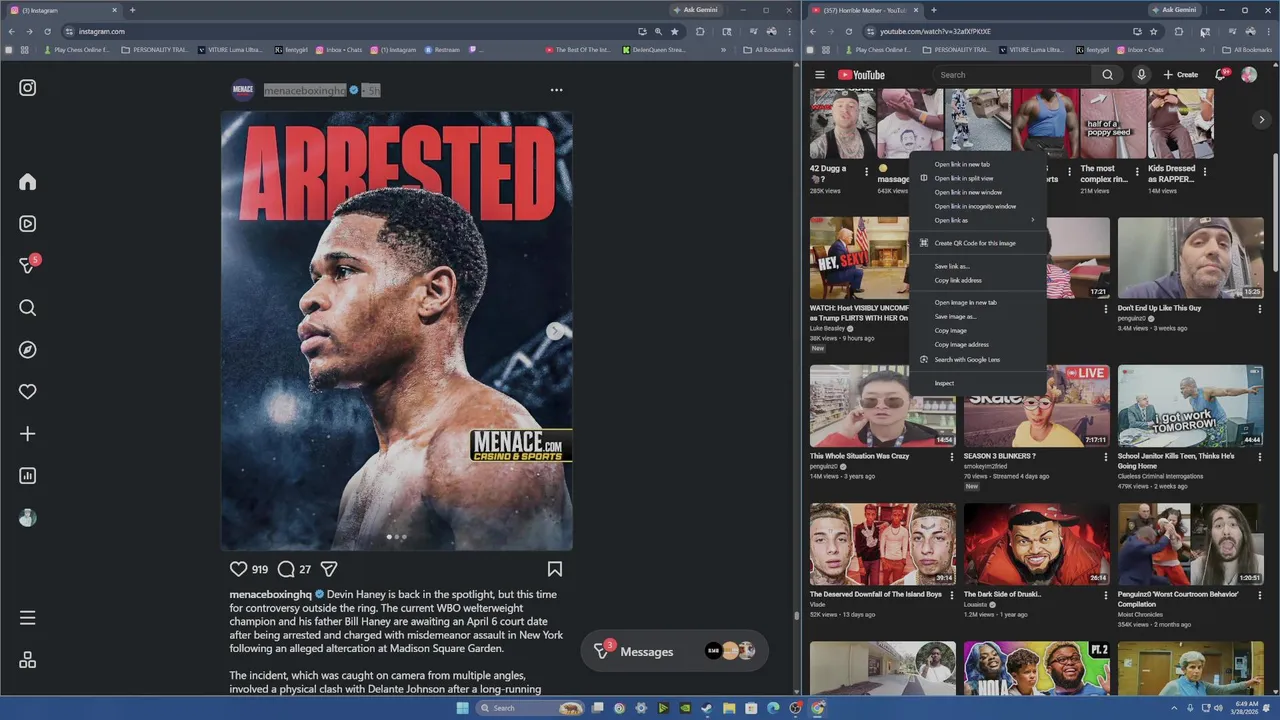Open menaceboxinghq profile from the post header
This screenshot has height=720, width=1280.
coord(305,90)
